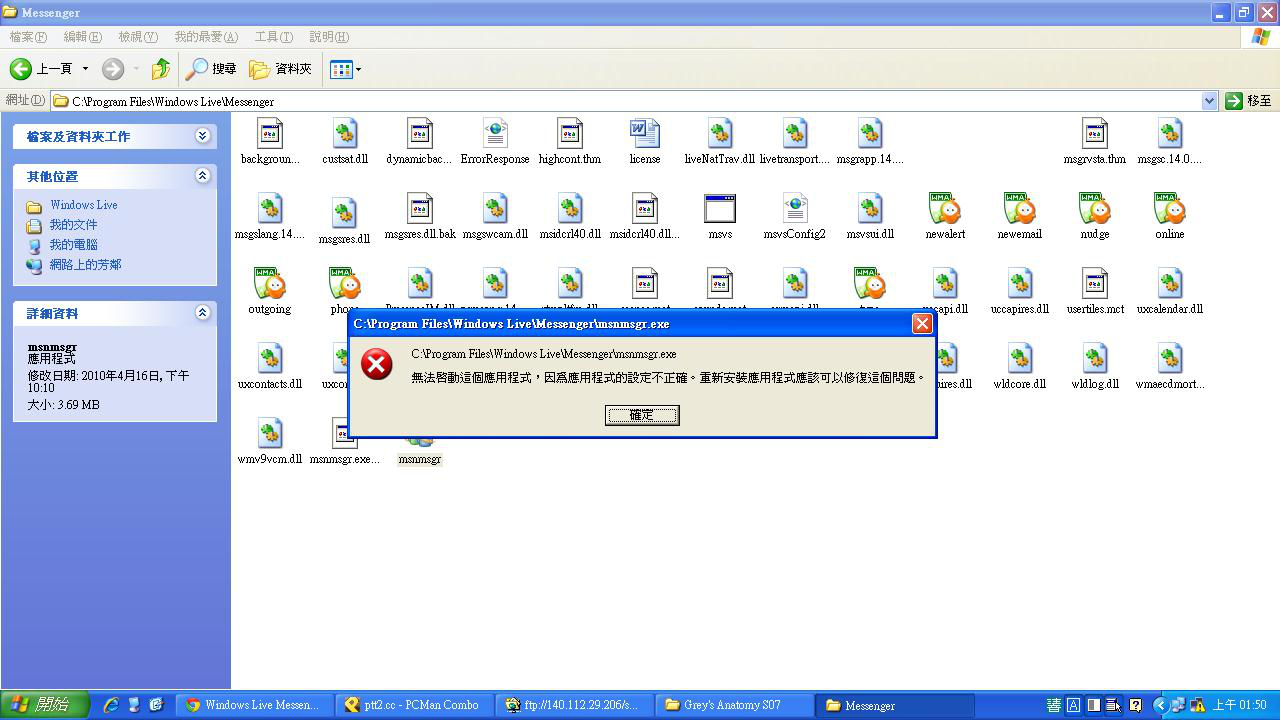Select the wmv9vcm.dll file icon

click(270, 433)
